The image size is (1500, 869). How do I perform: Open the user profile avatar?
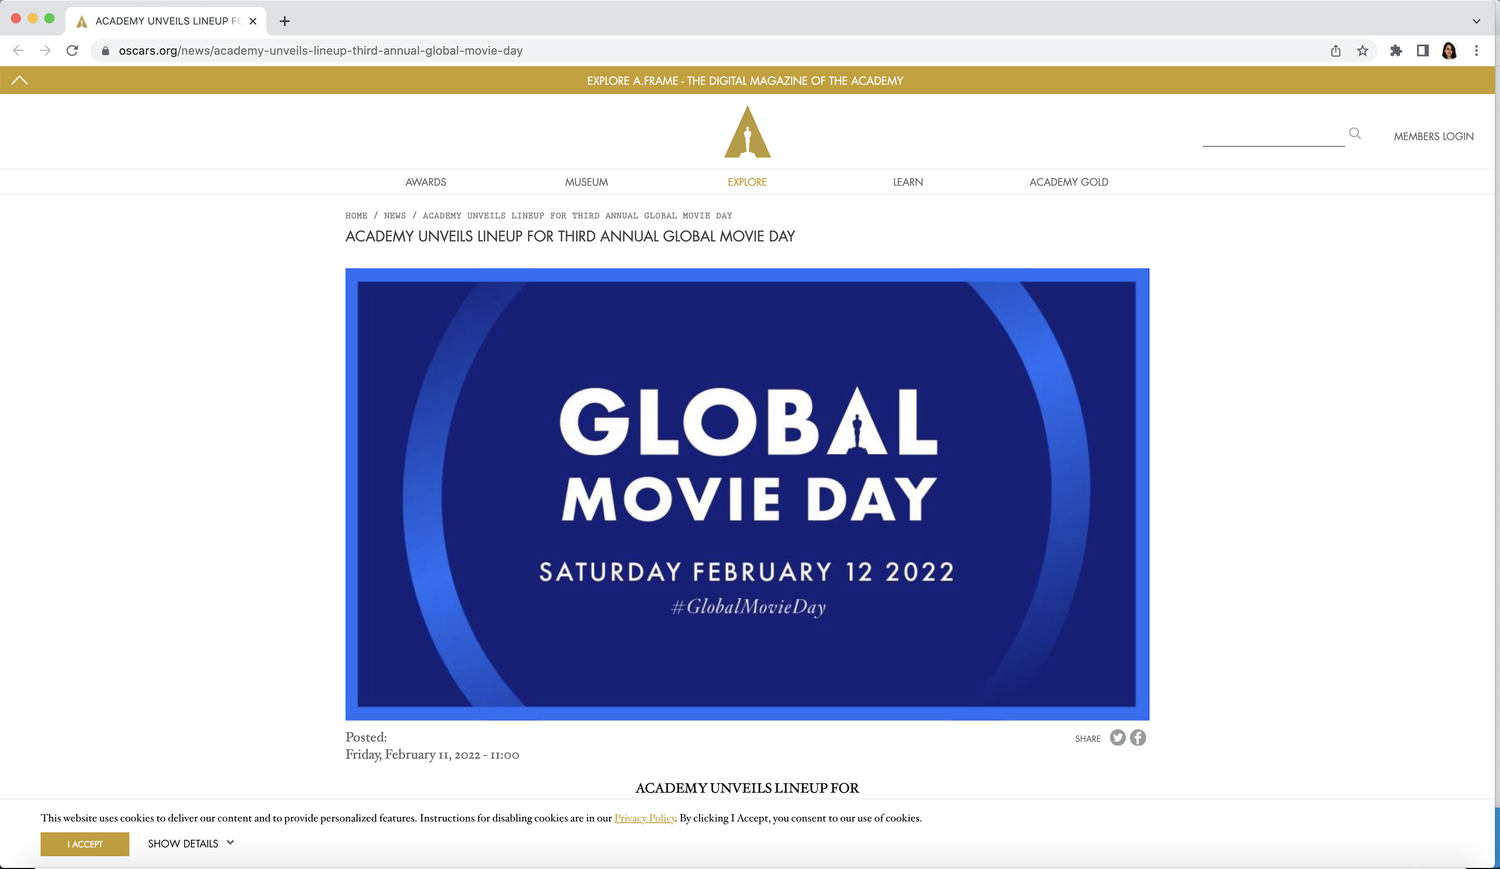pos(1449,50)
